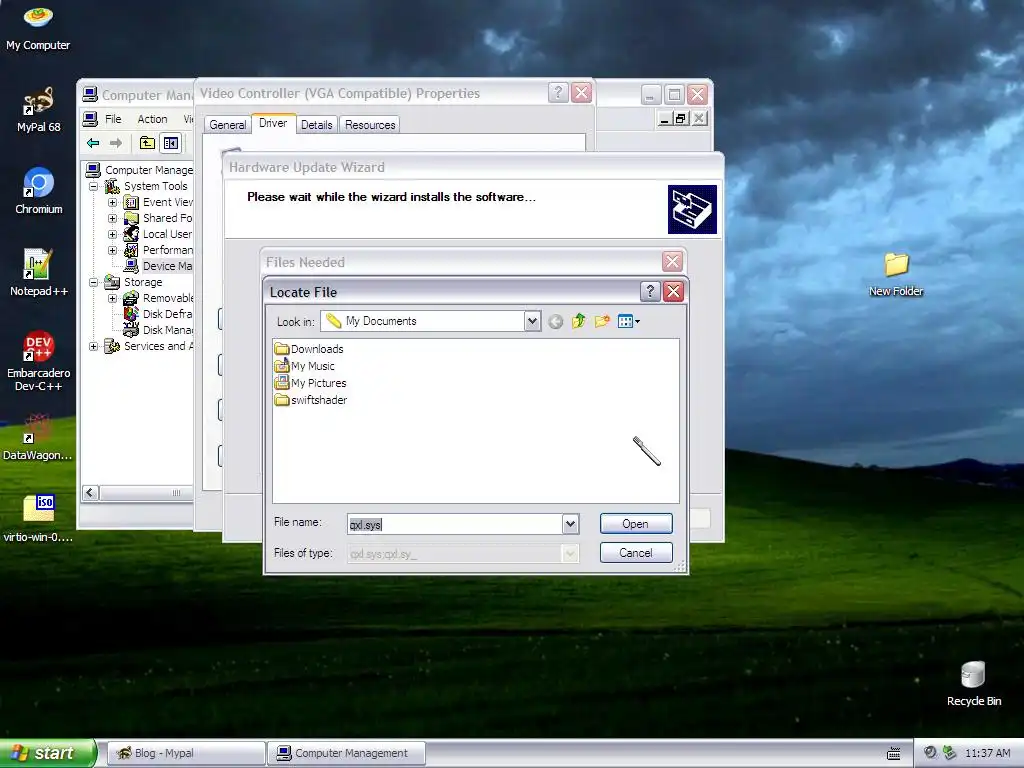1024x768 pixels.
Task: Select Disk Defragmenter in the console tree
Action: coord(158,314)
